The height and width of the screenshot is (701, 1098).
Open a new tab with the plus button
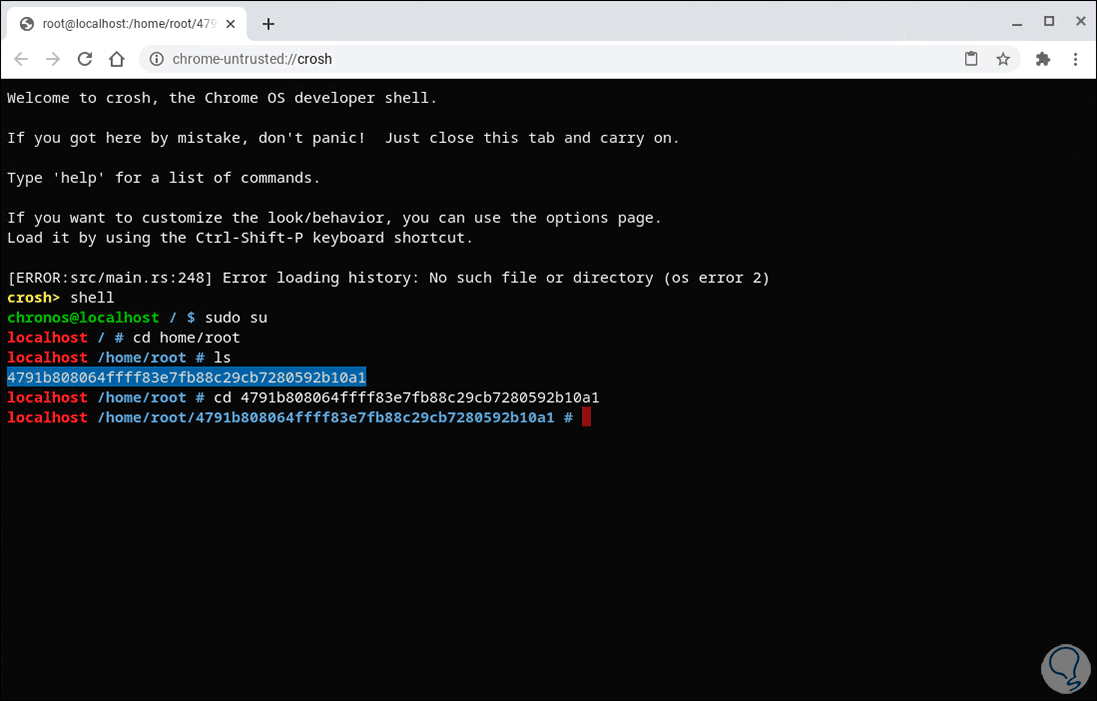tap(268, 22)
